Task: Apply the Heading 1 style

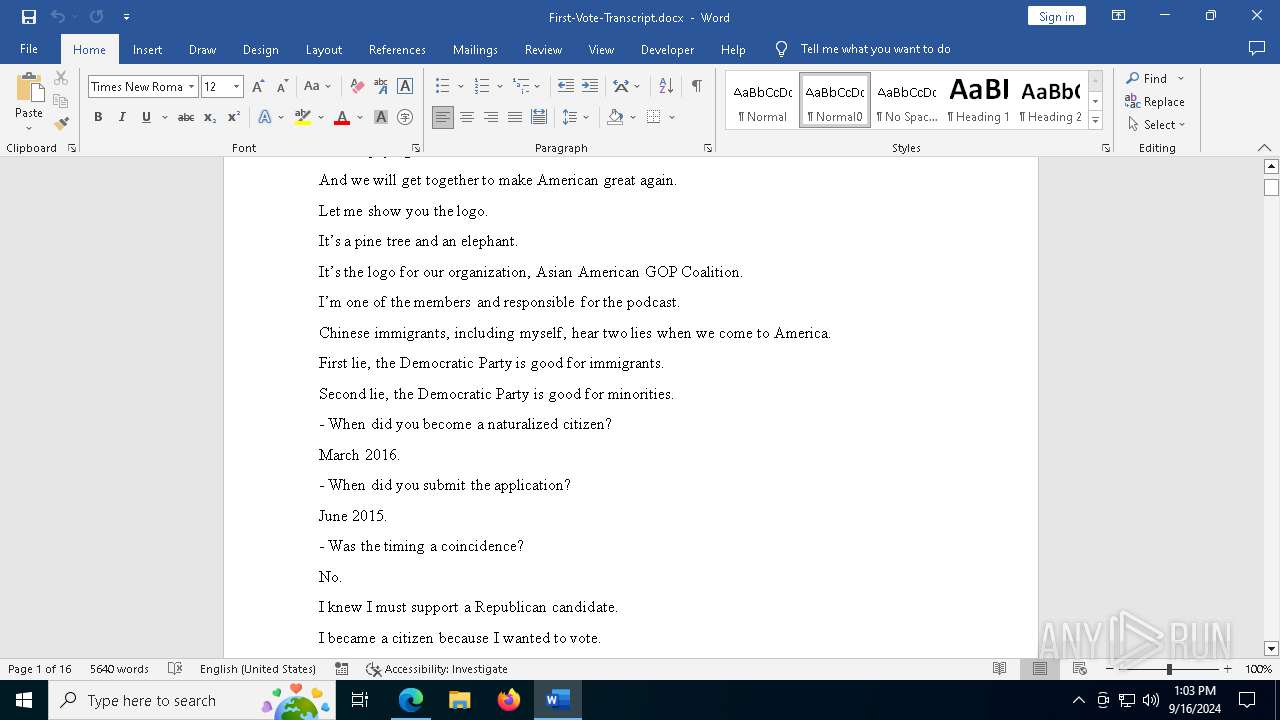Action: (979, 100)
